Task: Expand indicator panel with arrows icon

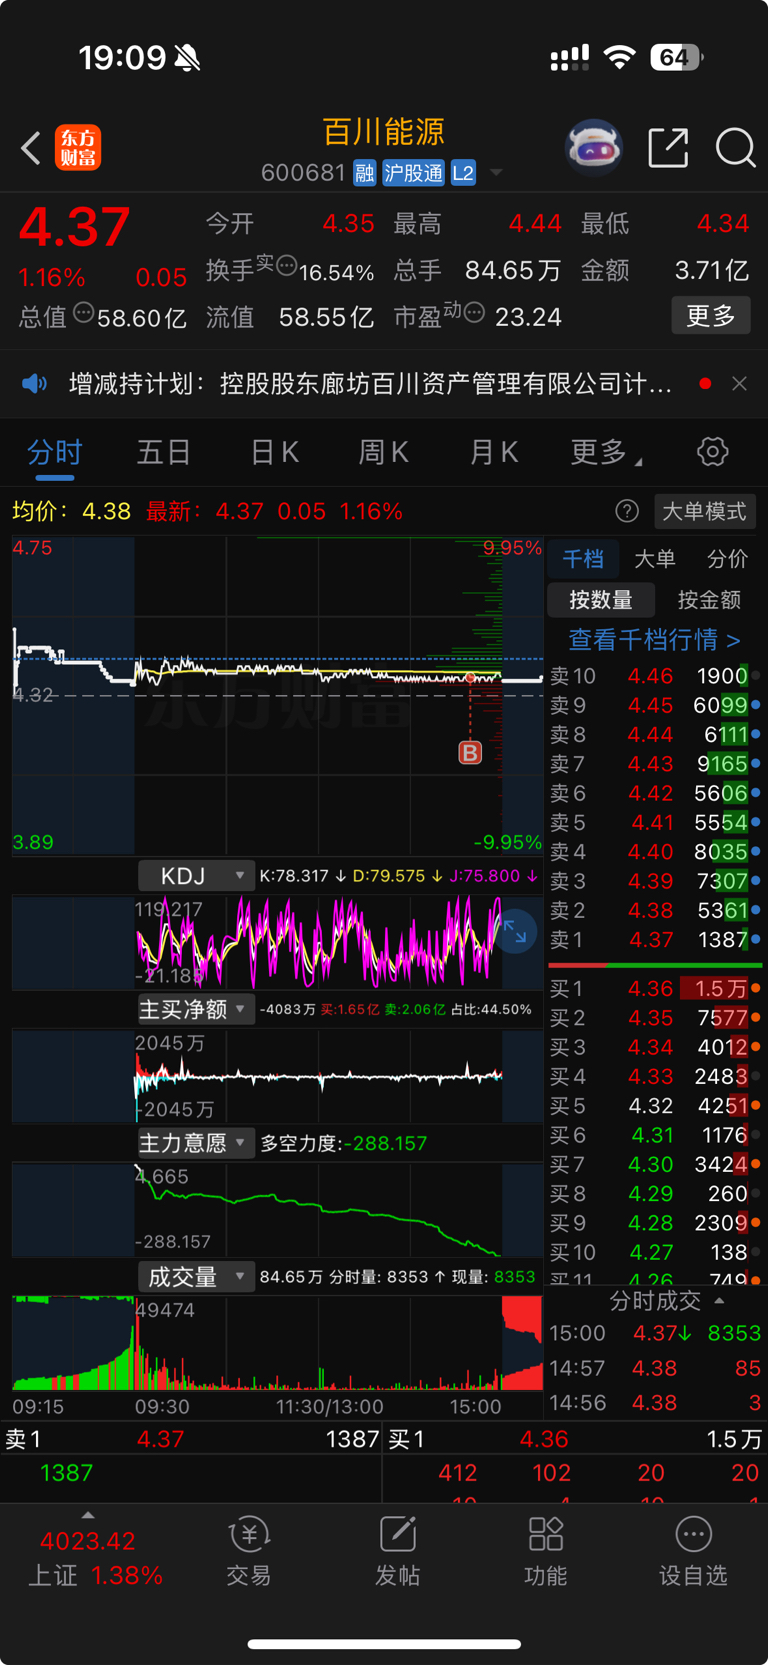Action: (515, 932)
